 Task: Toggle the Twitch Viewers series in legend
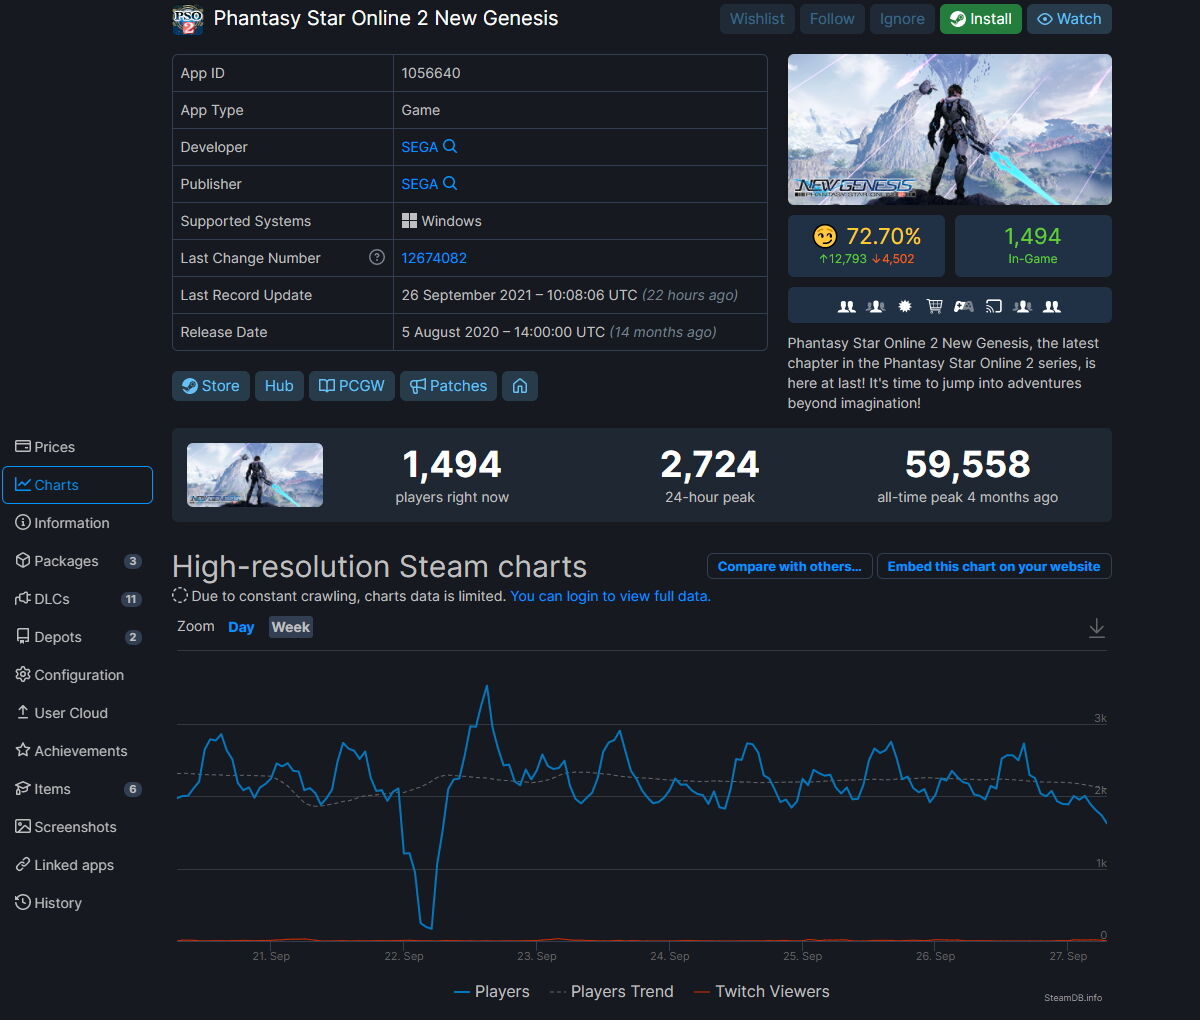point(761,992)
